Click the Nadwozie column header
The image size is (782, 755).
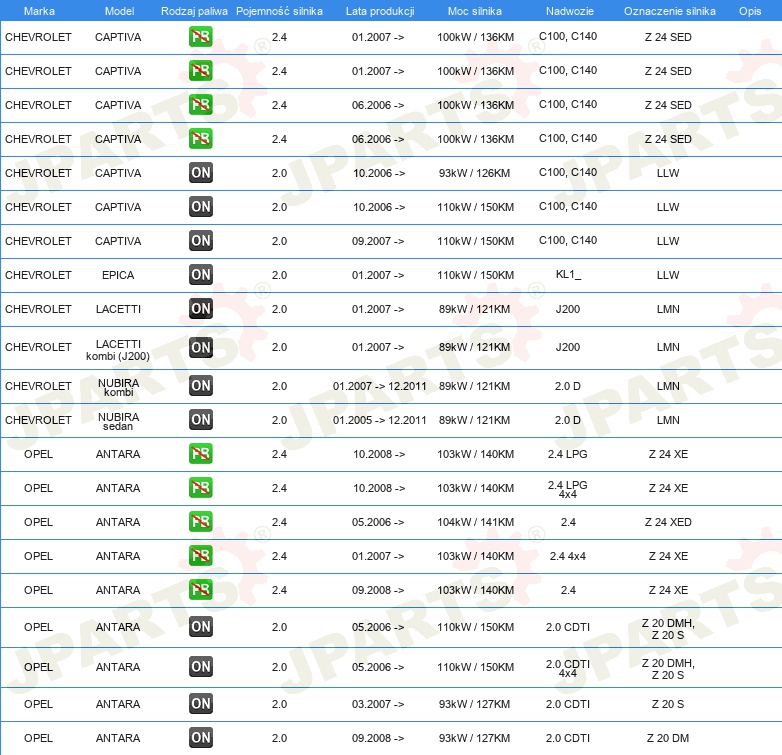click(x=570, y=11)
